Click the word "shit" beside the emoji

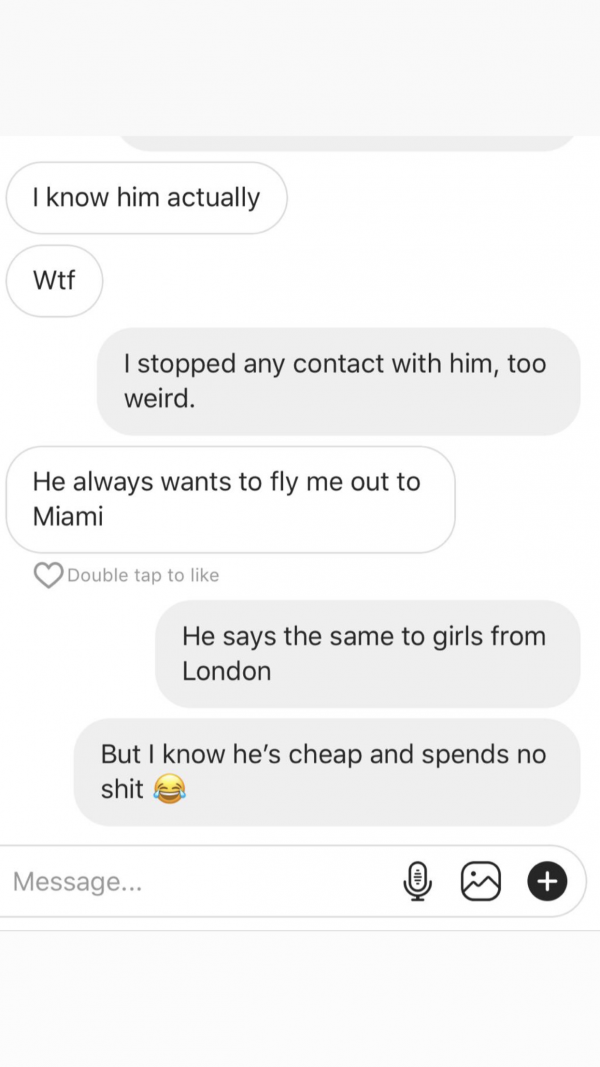[122, 789]
